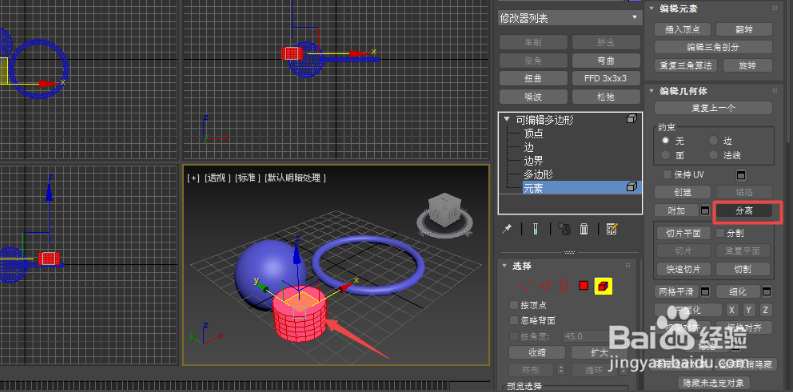Click the 分离 button

744,211
